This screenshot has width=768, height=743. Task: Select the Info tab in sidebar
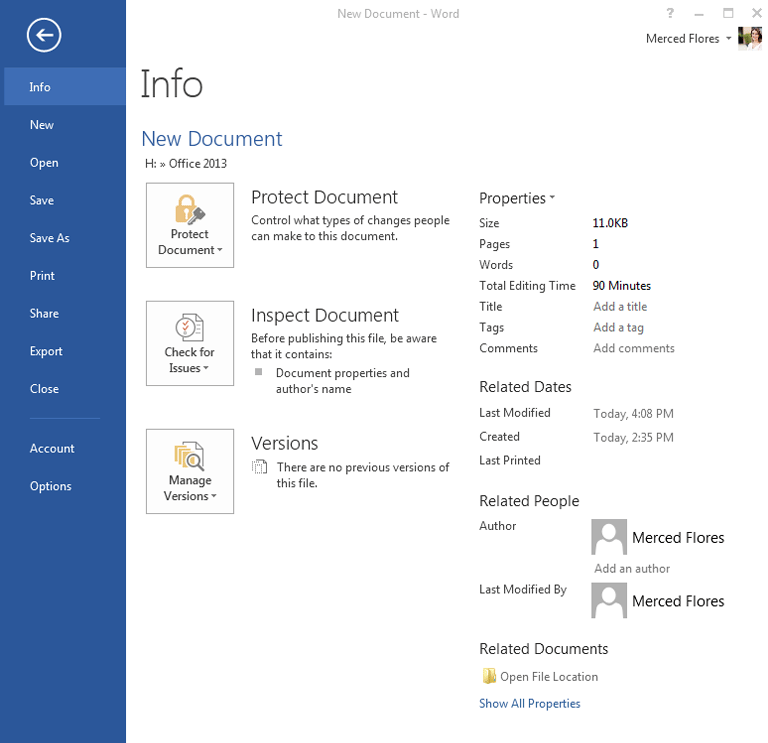(x=65, y=87)
